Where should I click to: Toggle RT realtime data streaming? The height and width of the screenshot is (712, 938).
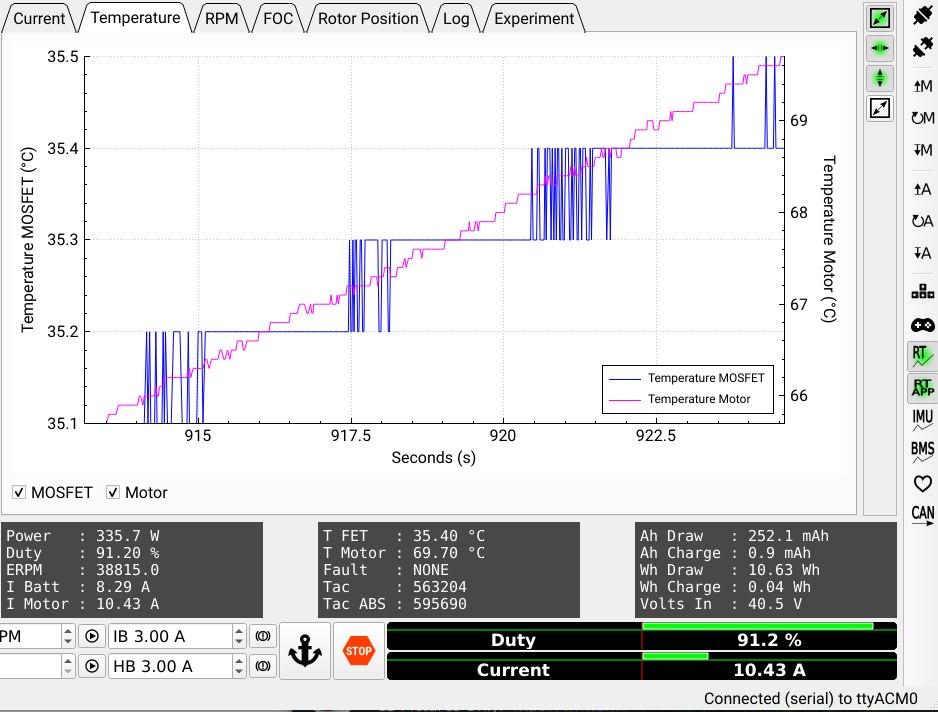tap(922, 355)
